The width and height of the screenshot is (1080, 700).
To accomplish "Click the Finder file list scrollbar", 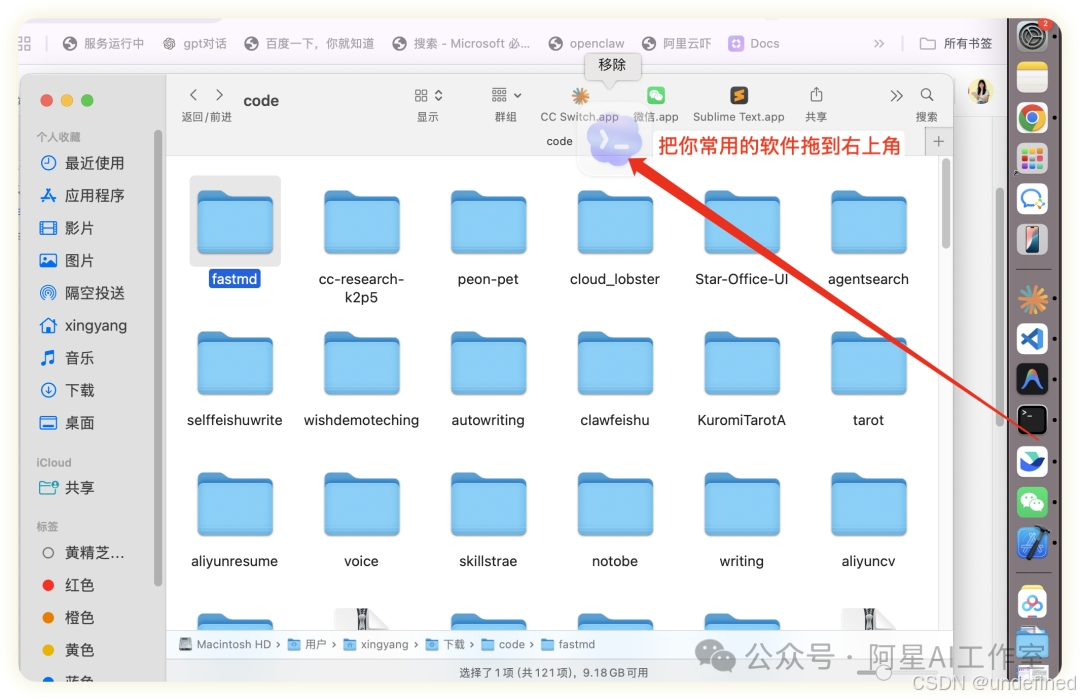I will (x=946, y=205).
